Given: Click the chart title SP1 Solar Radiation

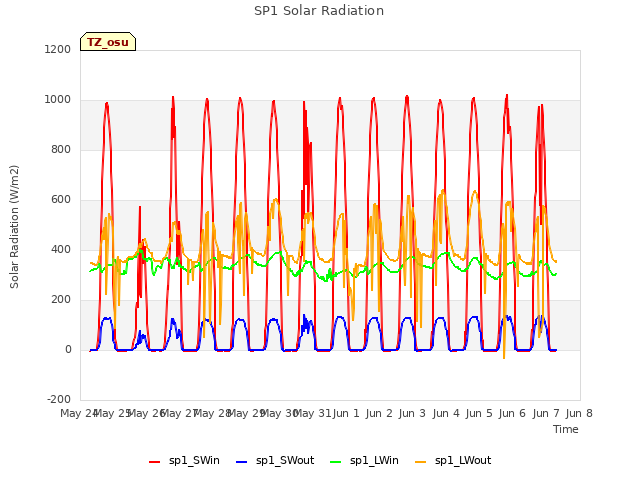Looking at the screenshot, I should (x=319, y=11).
